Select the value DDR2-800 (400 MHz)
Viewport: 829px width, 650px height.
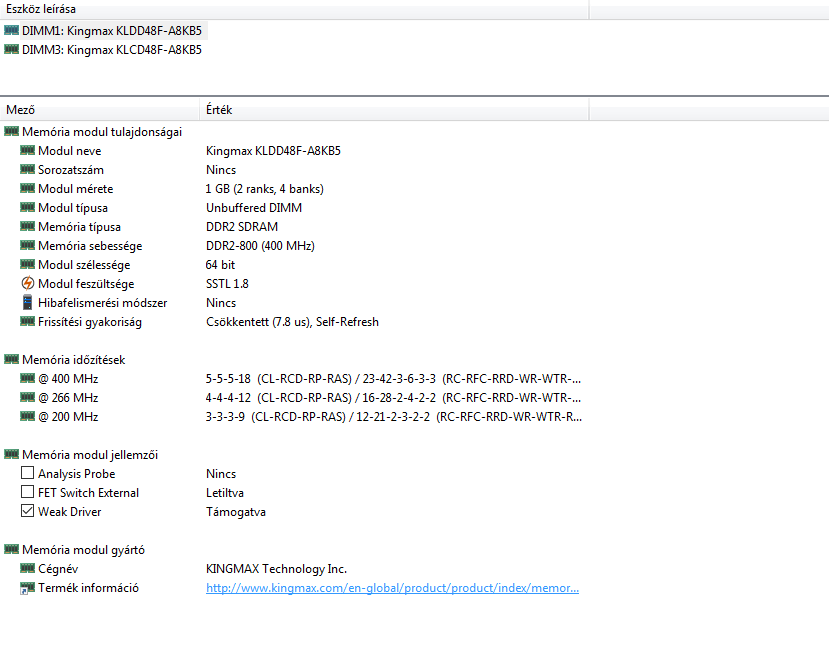point(260,246)
